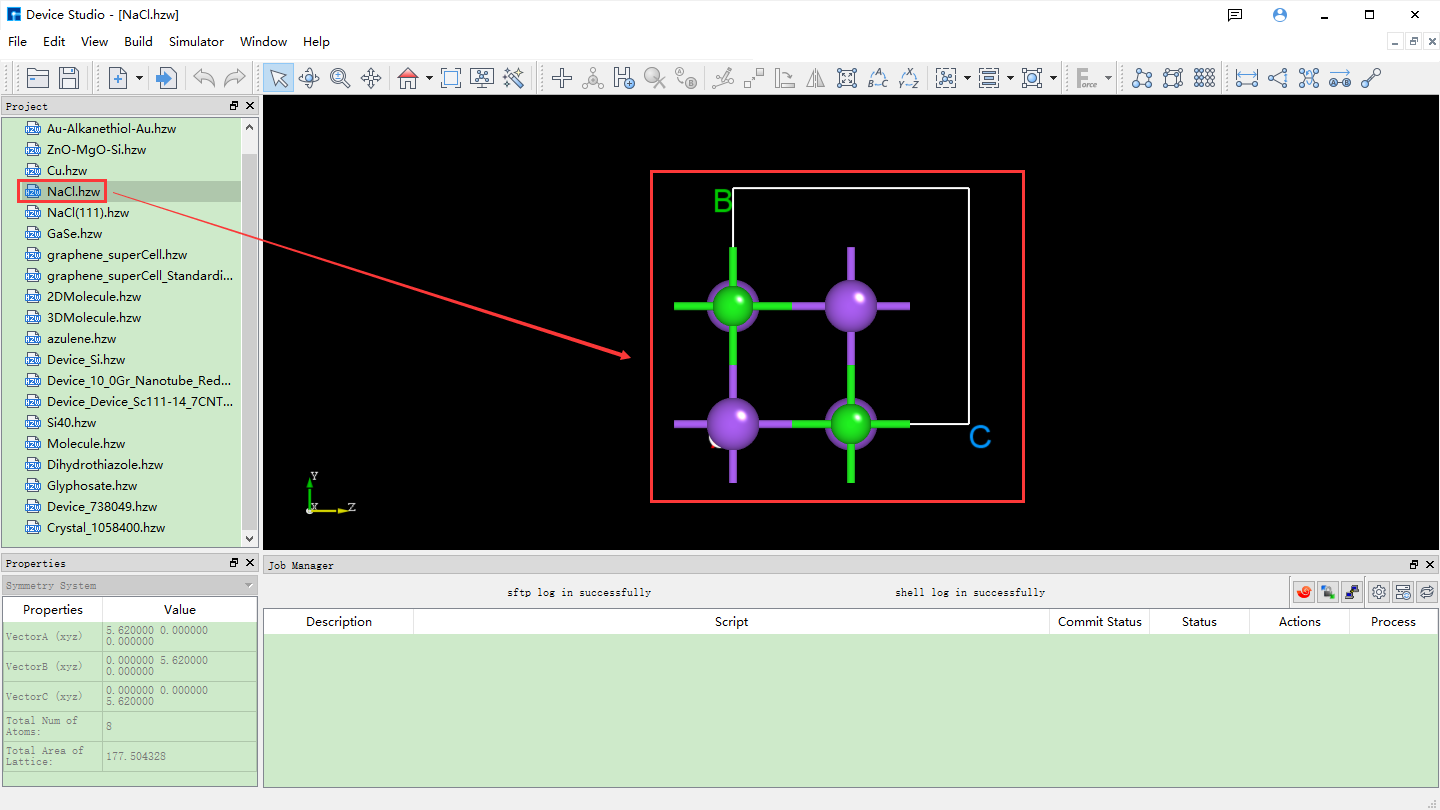
Task: Open the Simulator menu
Action: click(x=196, y=42)
